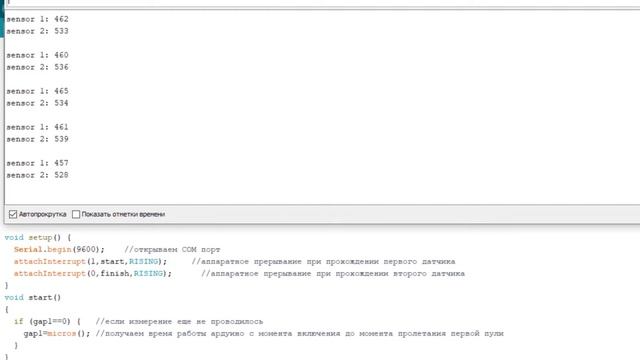
Task: Click the 'if (gap1==0) {' code line
Action: pyautogui.click(x=47, y=322)
